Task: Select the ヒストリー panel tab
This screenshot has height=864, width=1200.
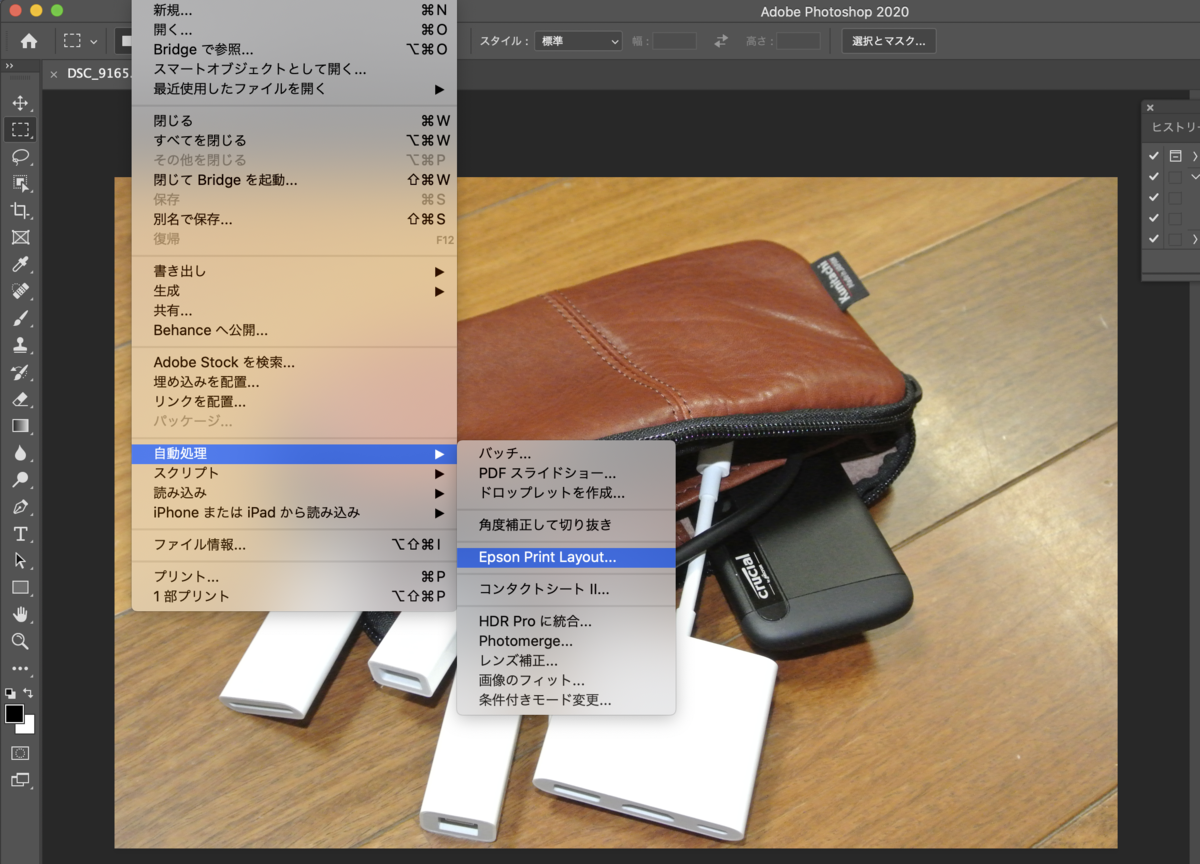Action: click(x=1175, y=127)
